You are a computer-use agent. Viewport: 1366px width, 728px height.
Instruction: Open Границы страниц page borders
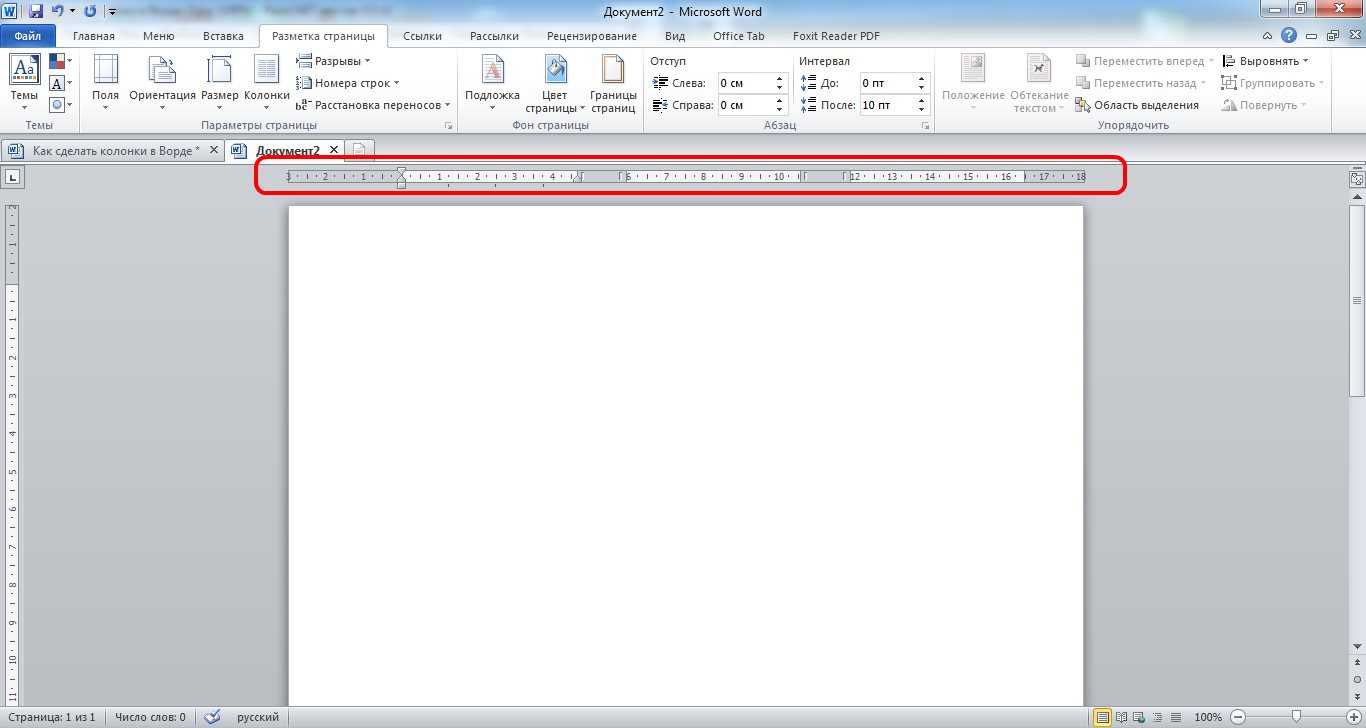[613, 82]
